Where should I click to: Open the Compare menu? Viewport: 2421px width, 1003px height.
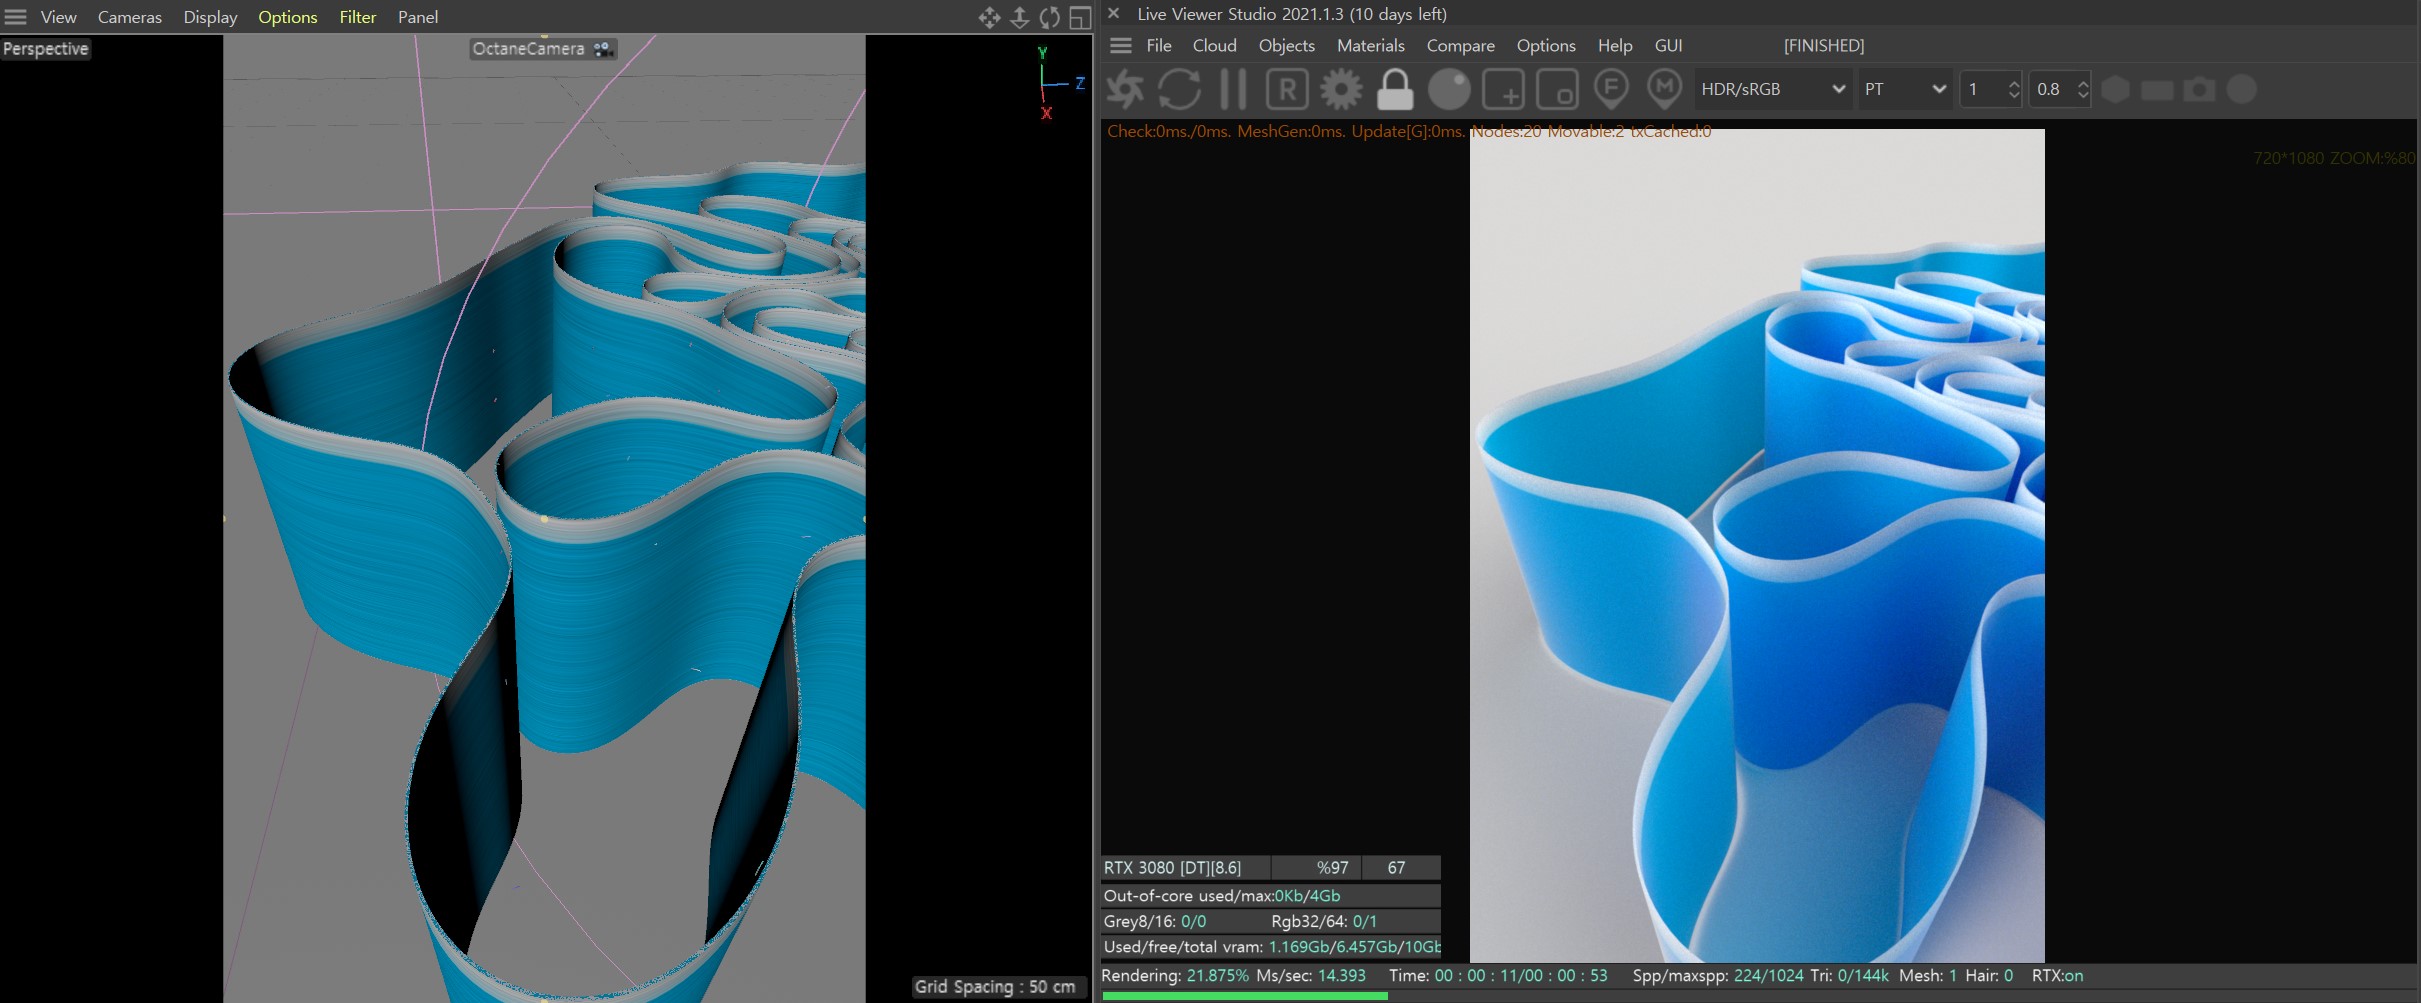(1461, 45)
